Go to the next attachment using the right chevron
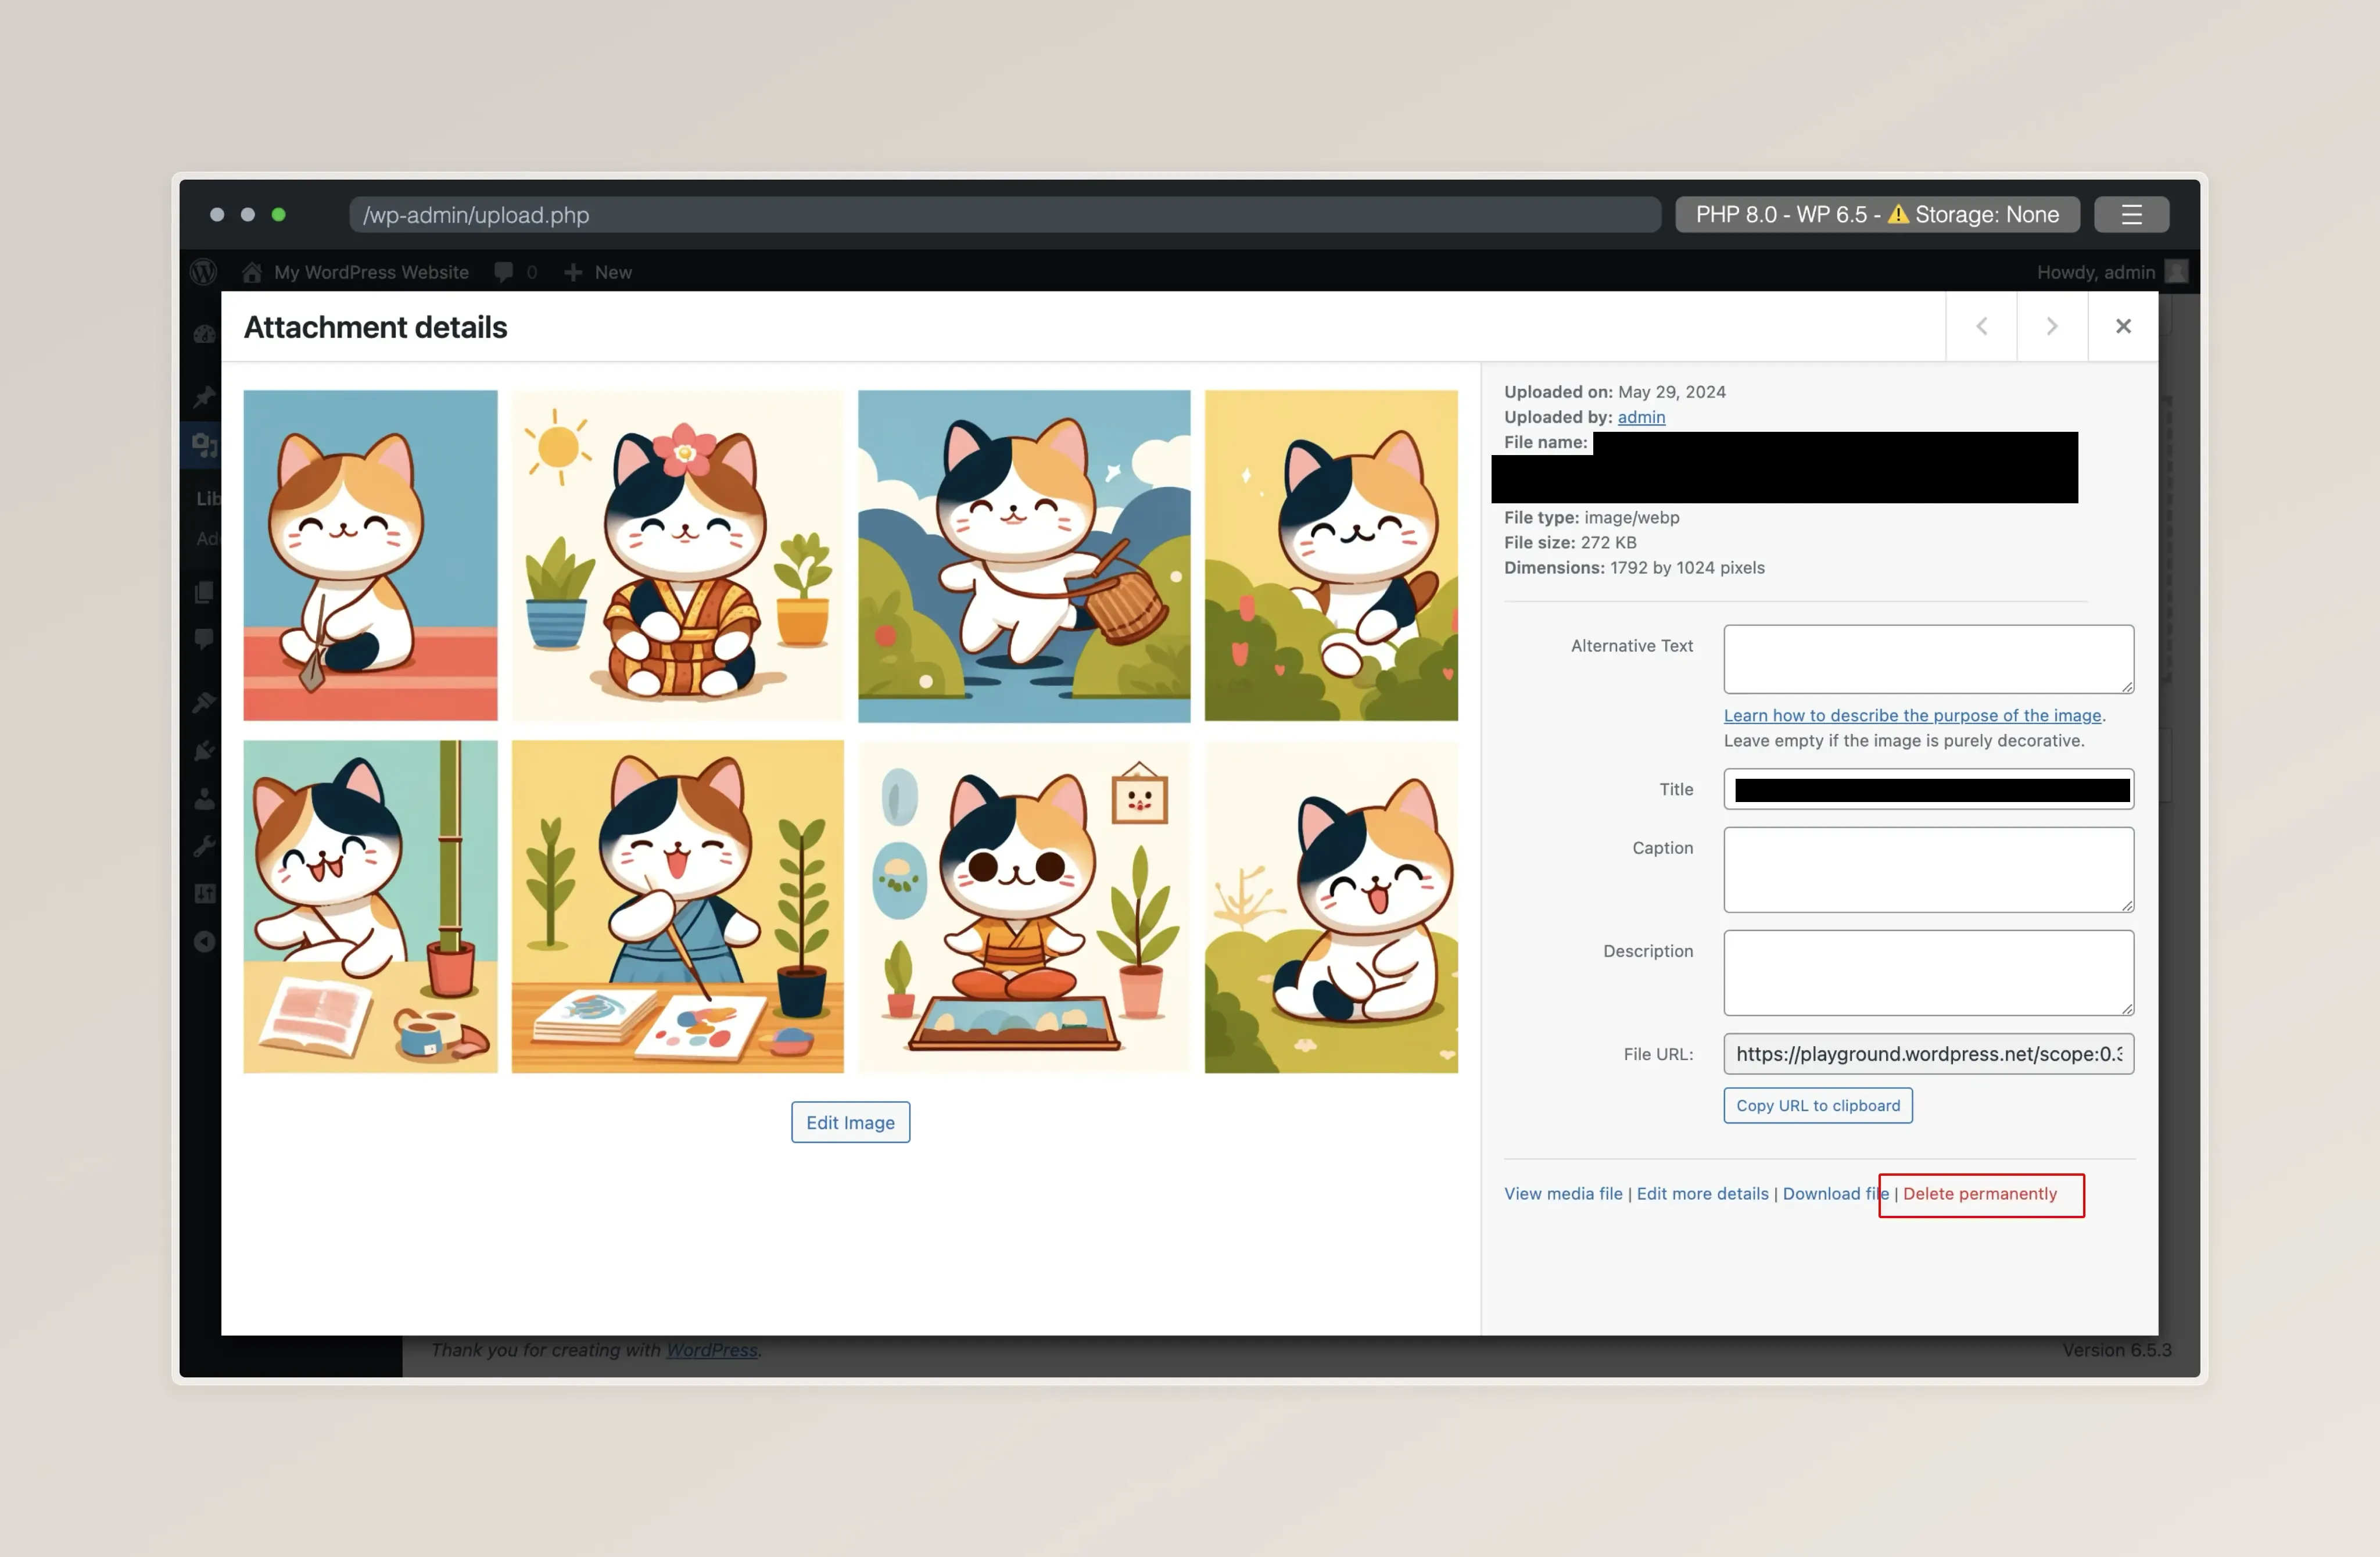 [x=2052, y=327]
